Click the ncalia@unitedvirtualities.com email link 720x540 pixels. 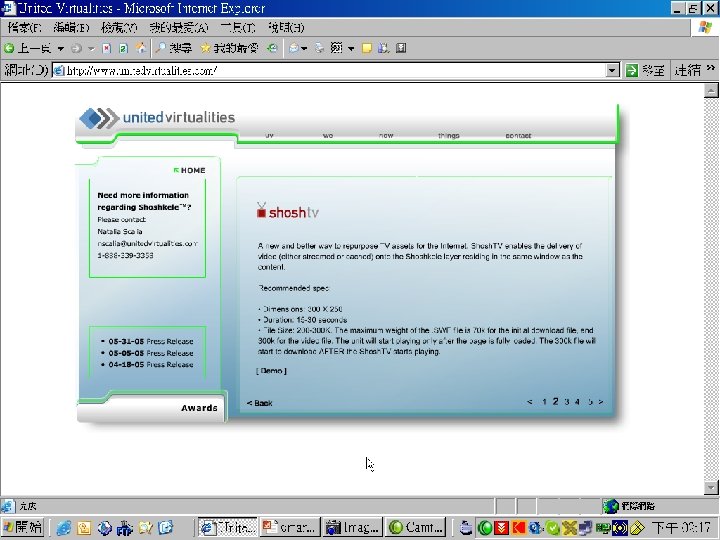tap(147, 243)
